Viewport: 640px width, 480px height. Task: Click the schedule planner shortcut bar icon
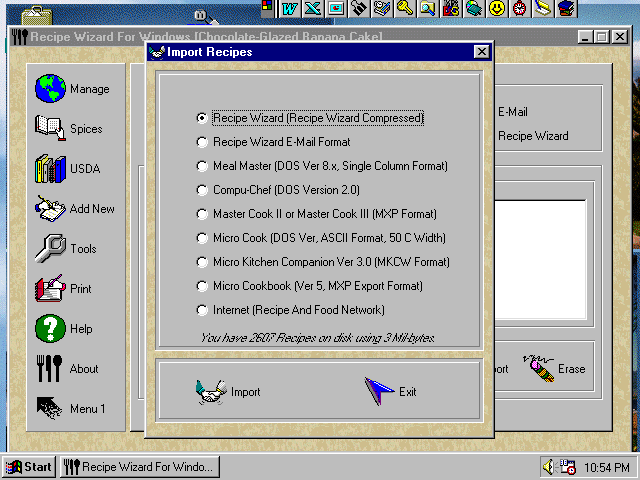click(x=382, y=9)
